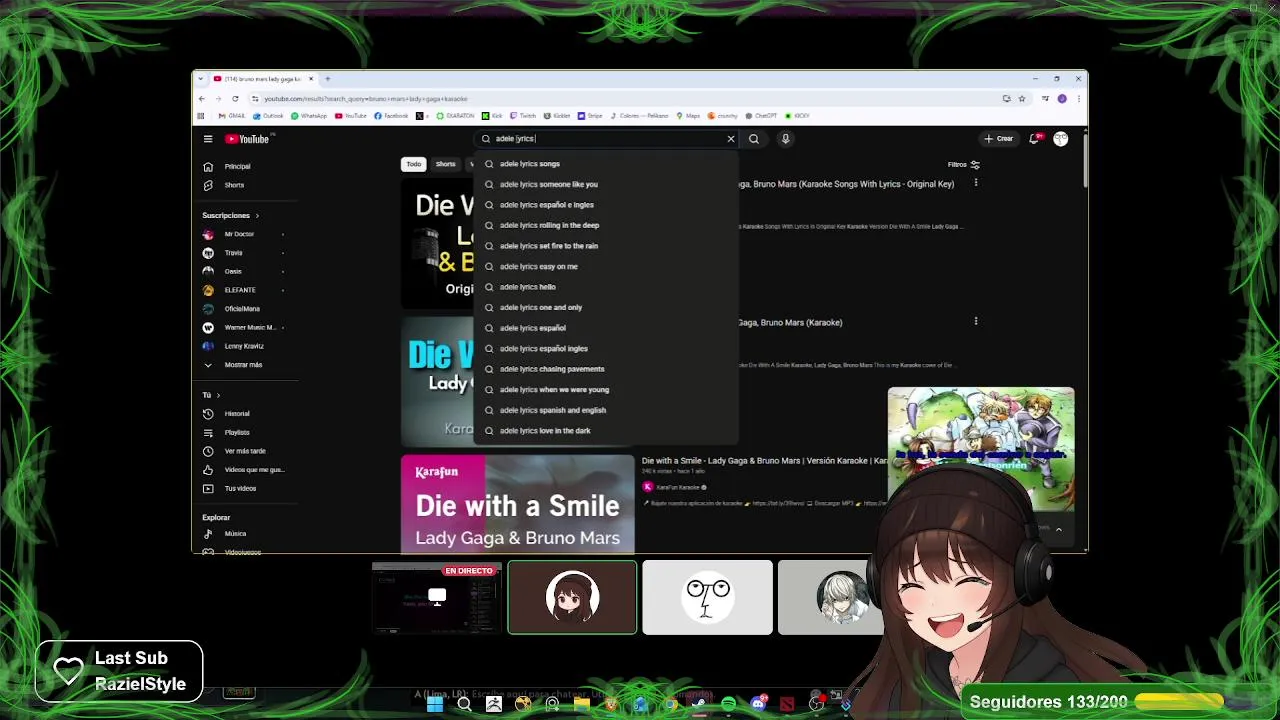This screenshot has height=720, width=1280.
Task: Open File Explorer folder on taskbar
Action: [582, 704]
